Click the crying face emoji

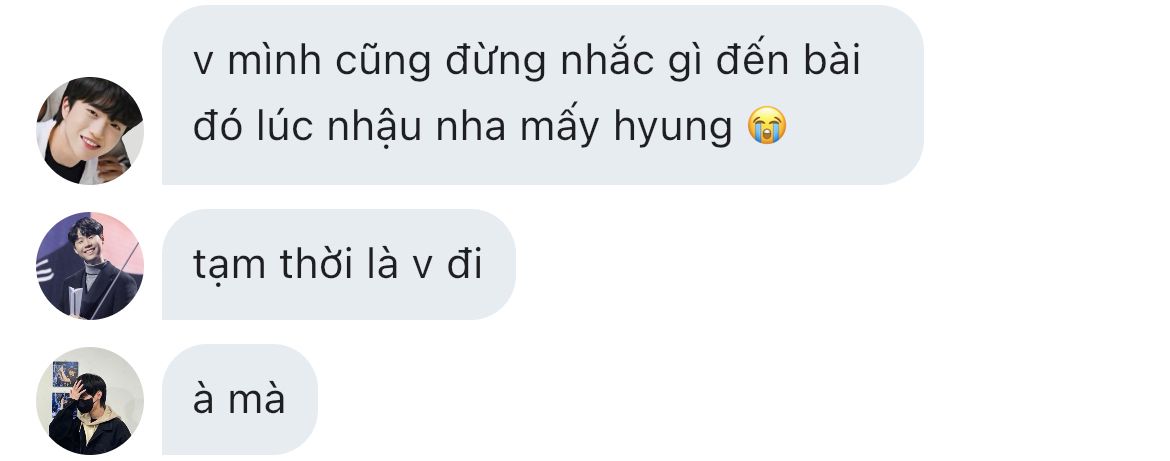click(x=767, y=125)
